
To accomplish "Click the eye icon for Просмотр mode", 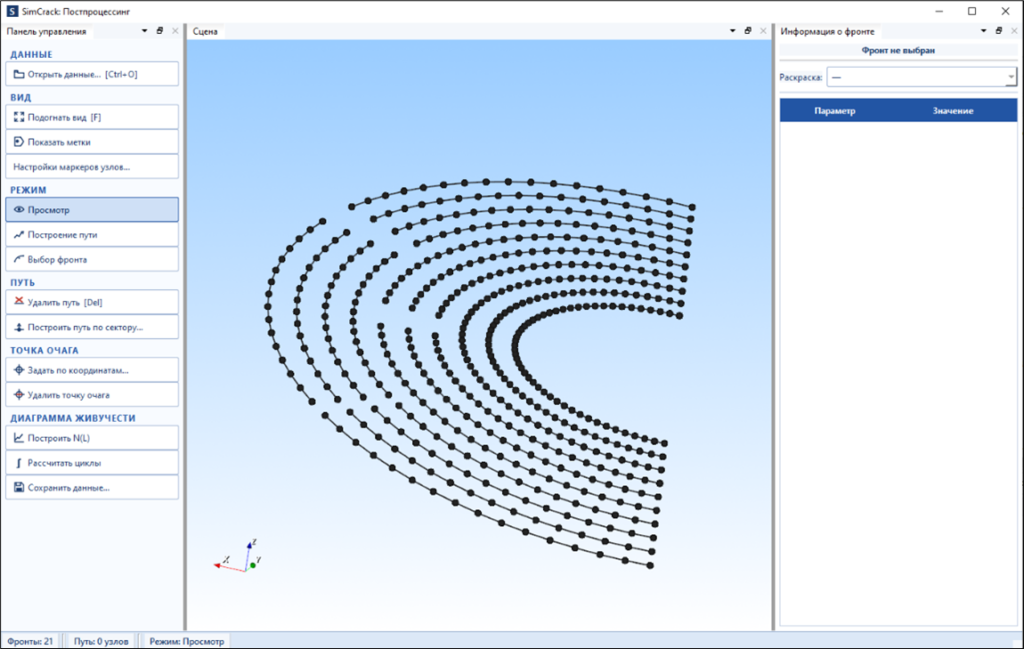I will (19, 210).
